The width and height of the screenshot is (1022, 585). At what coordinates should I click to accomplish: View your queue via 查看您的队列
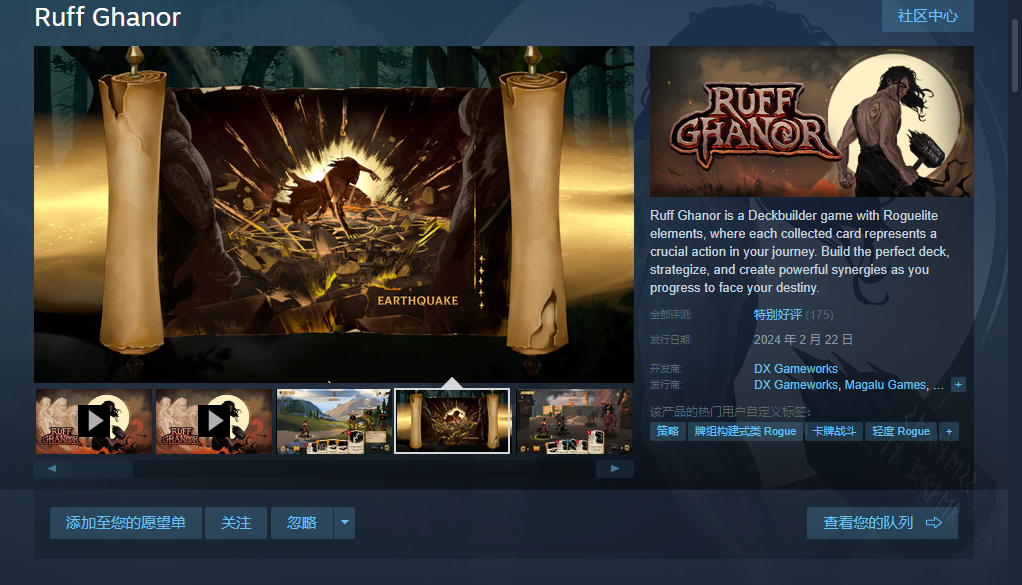pyautogui.click(x=882, y=523)
